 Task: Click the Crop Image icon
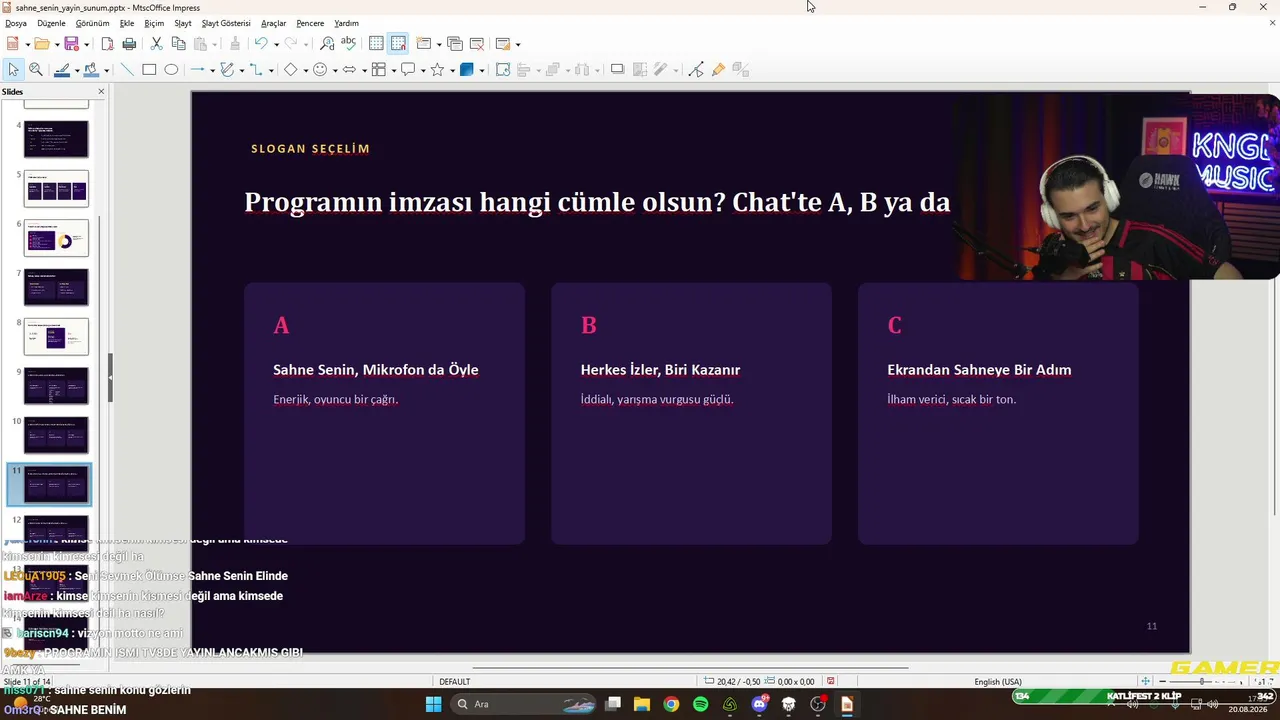(639, 70)
